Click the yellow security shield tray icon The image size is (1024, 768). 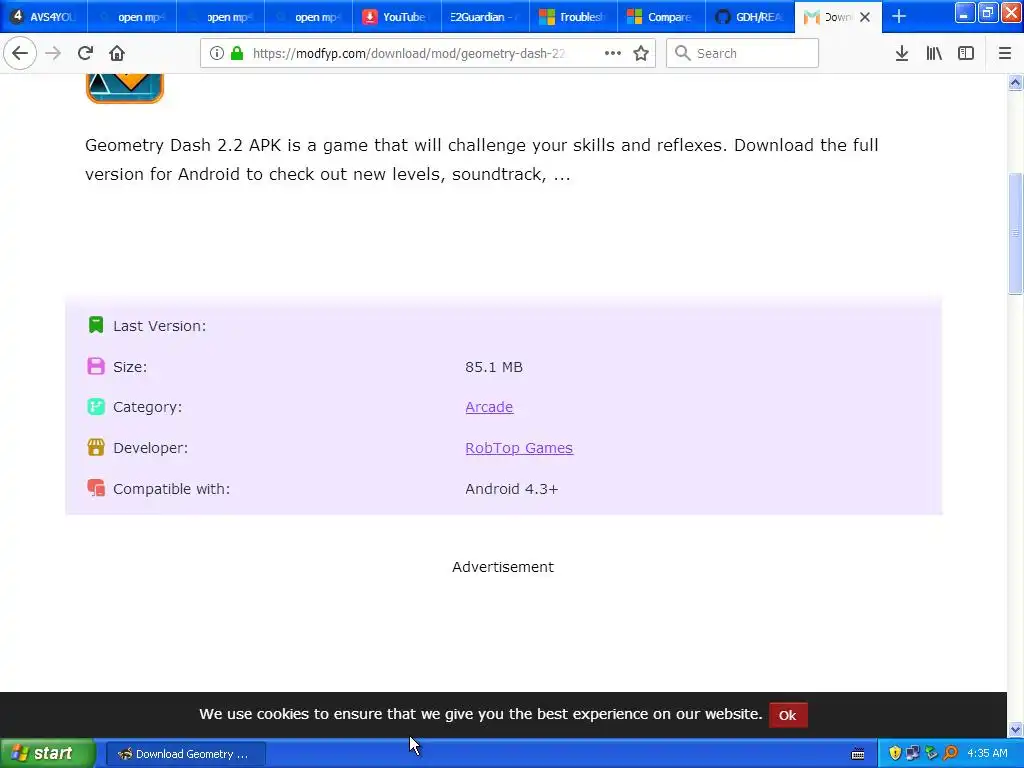(895, 754)
